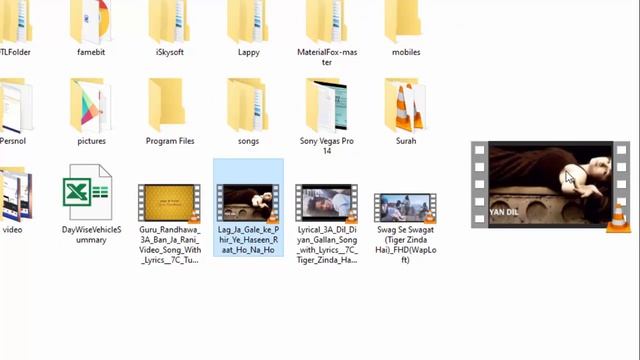Click the 'video' folder name label
This screenshot has height=360, width=640.
pos(12,230)
